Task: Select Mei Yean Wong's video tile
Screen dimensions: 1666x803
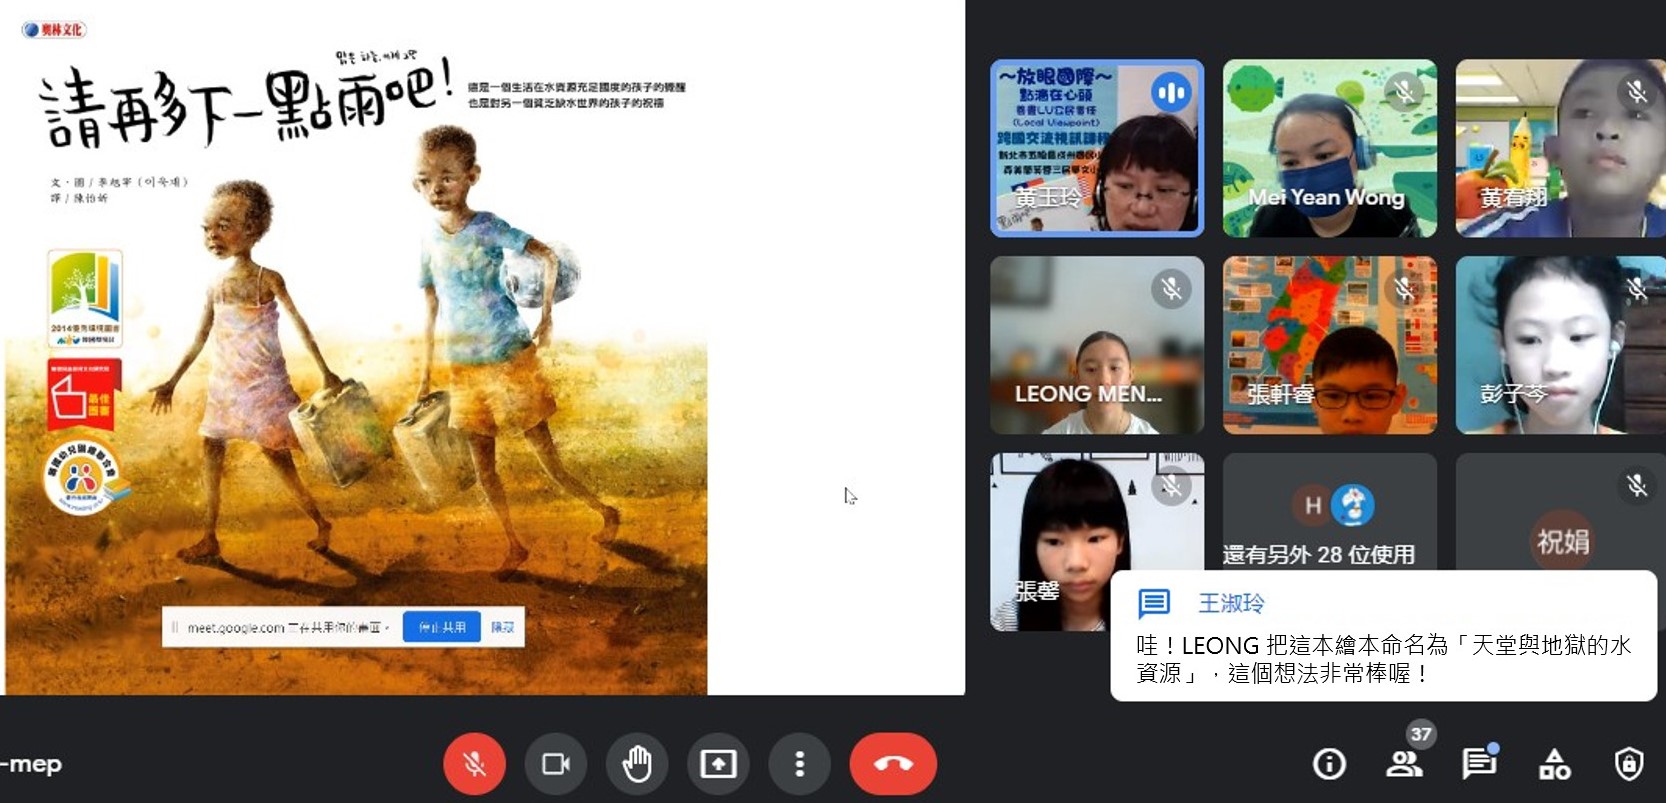Action: (x=1330, y=148)
